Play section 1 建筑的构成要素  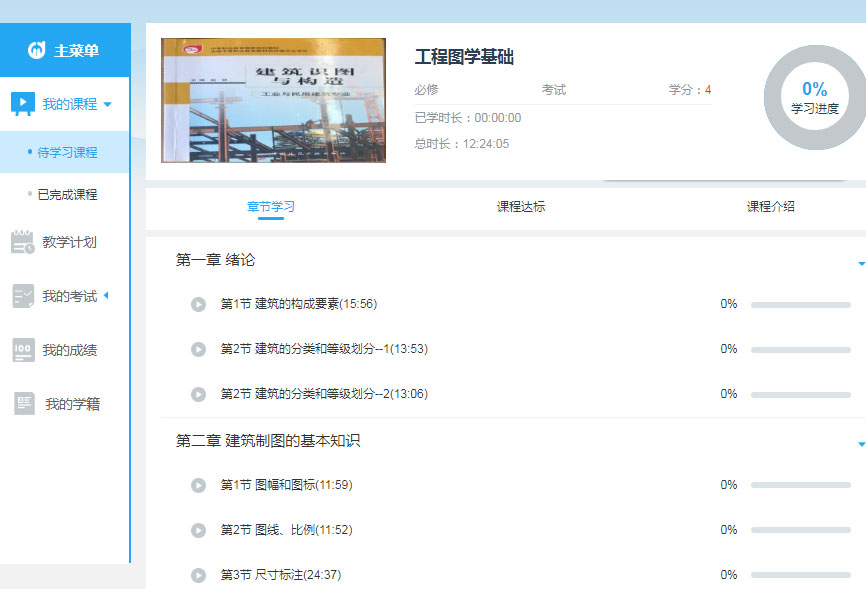coord(198,304)
